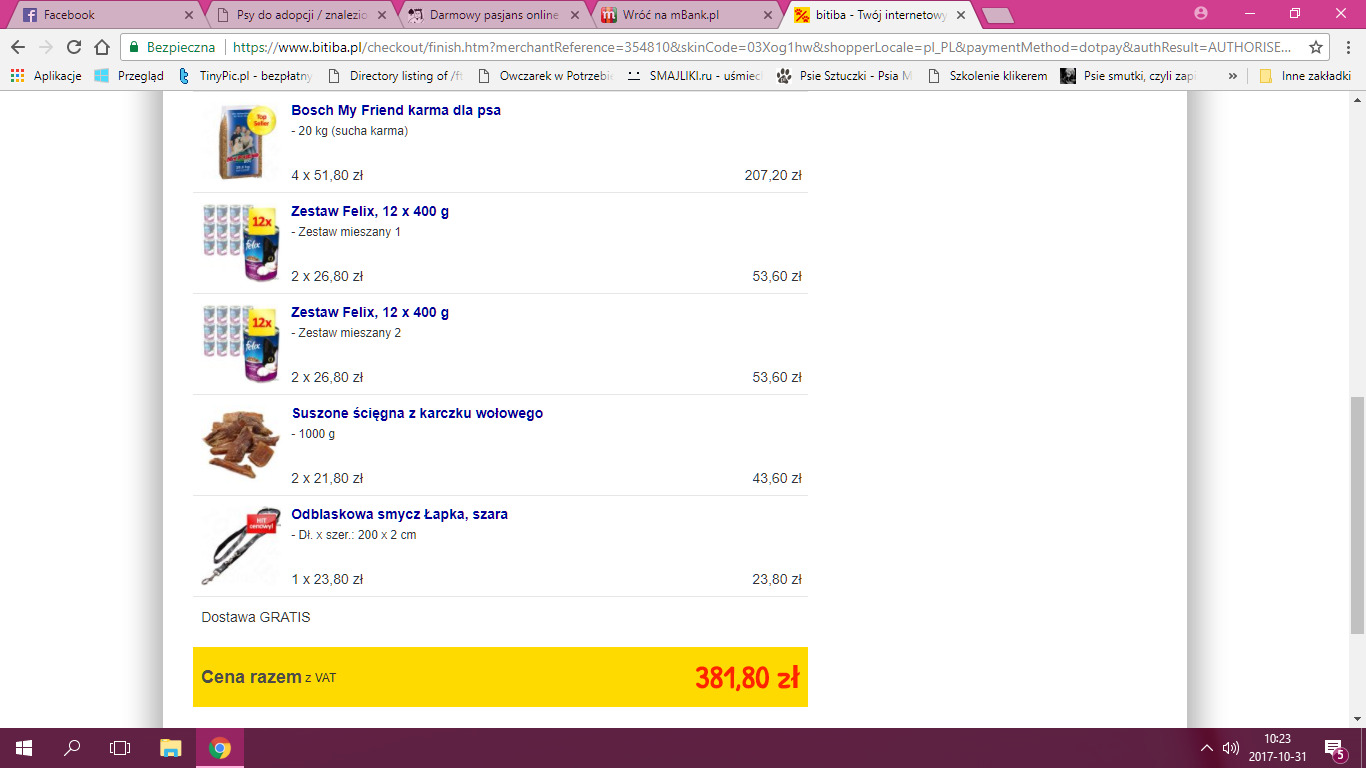This screenshot has width=1366, height=768.
Task: Go forward in browser history
Action: point(46,47)
